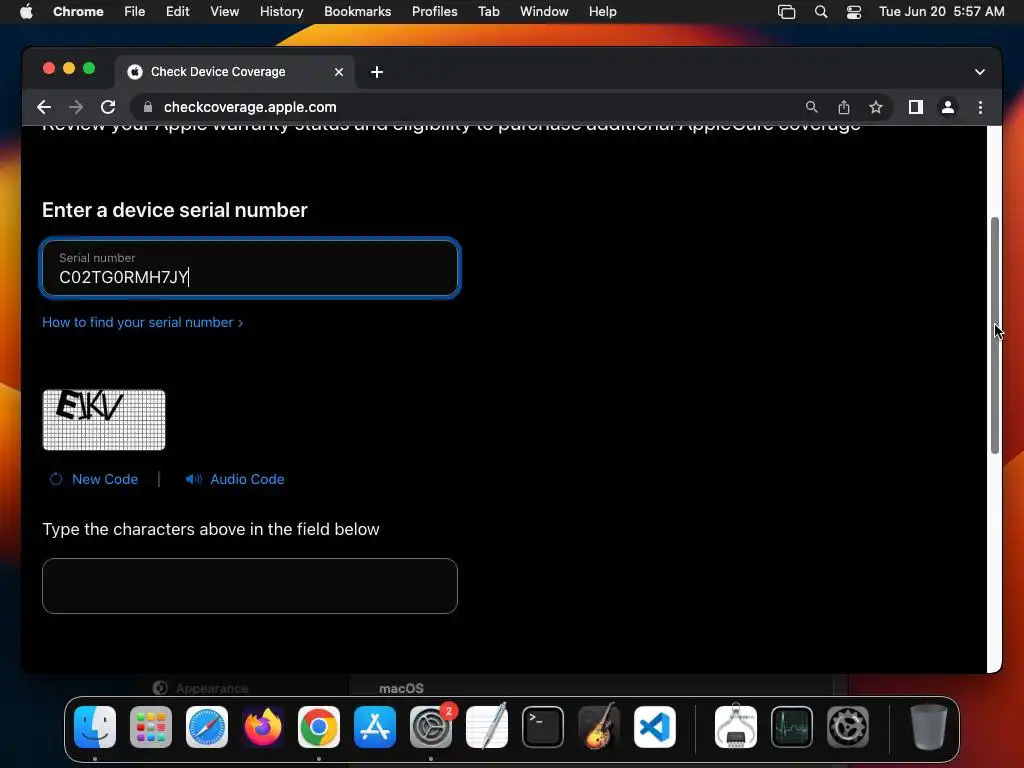Click the CAPTCHA image
This screenshot has width=1024, height=768.
click(104, 420)
